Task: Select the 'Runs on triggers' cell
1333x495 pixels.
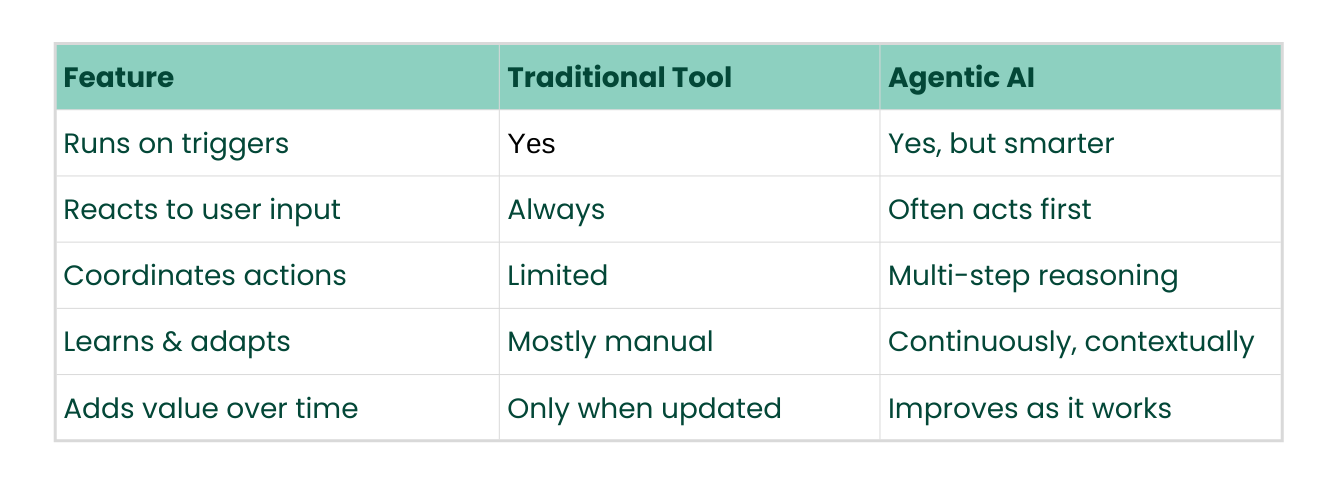Action: [278, 143]
